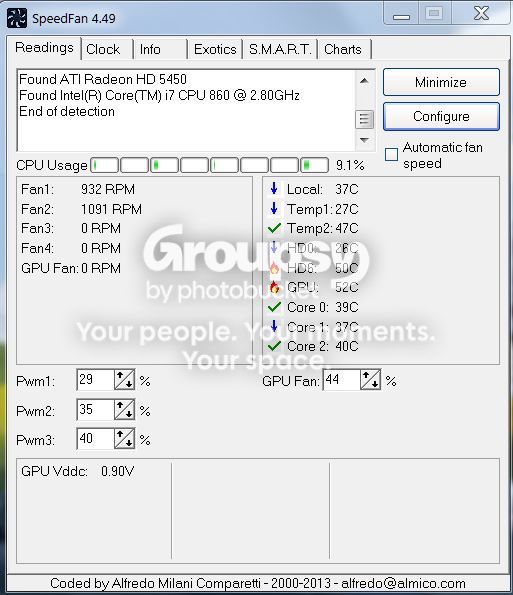
Task: Click the GPU Fan value field showing 44
Action: (x=341, y=379)
